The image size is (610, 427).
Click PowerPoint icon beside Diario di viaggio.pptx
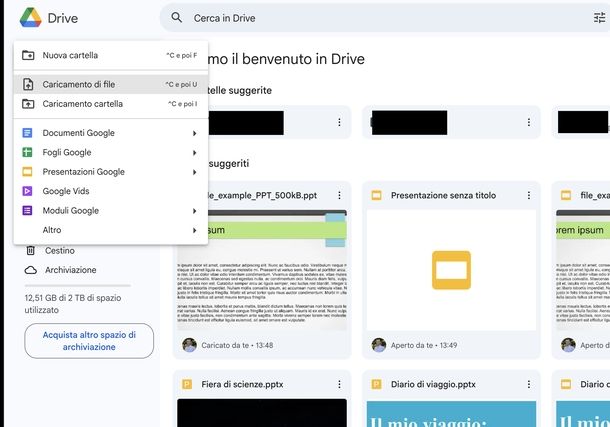point(376,384)
